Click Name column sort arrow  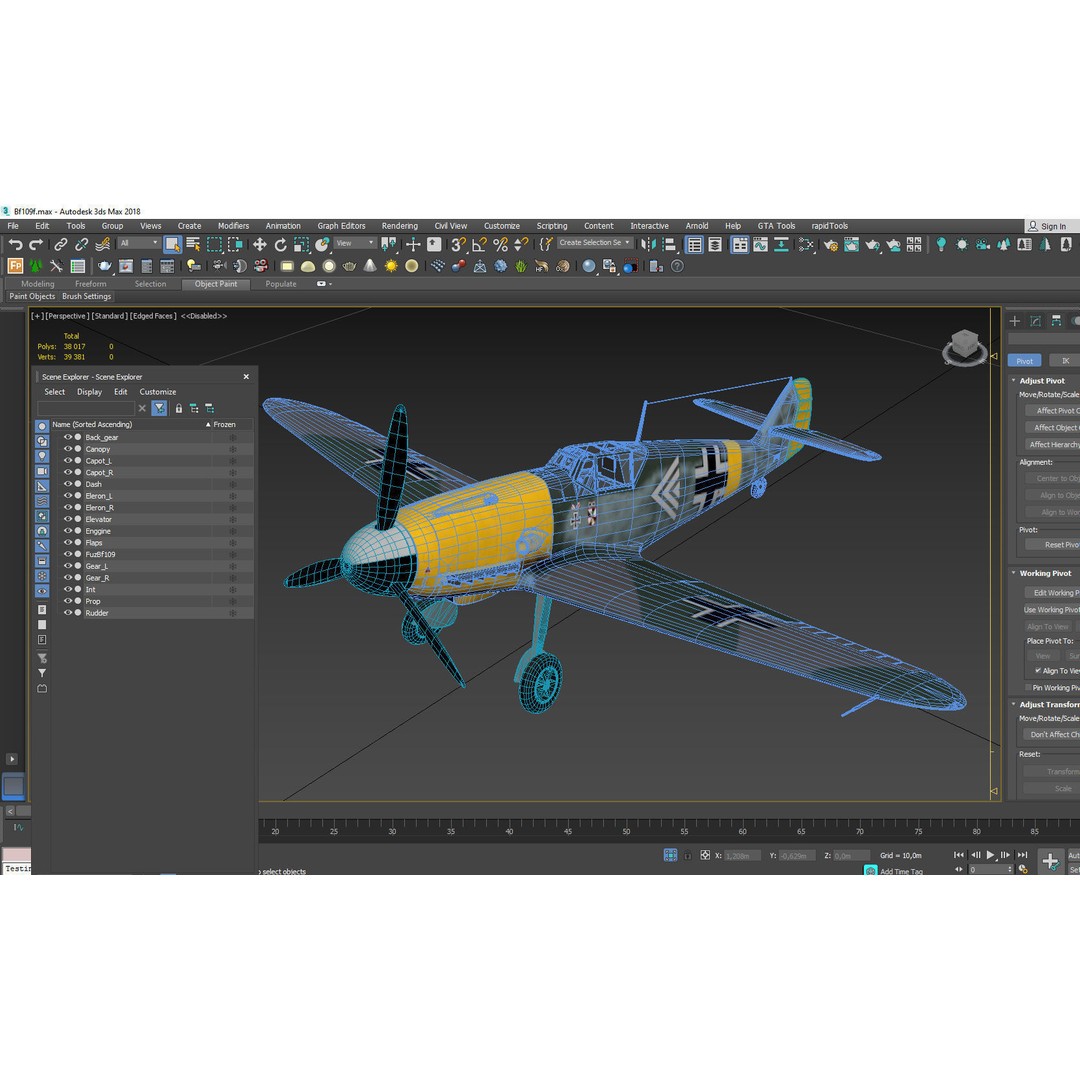click(208, 424)
